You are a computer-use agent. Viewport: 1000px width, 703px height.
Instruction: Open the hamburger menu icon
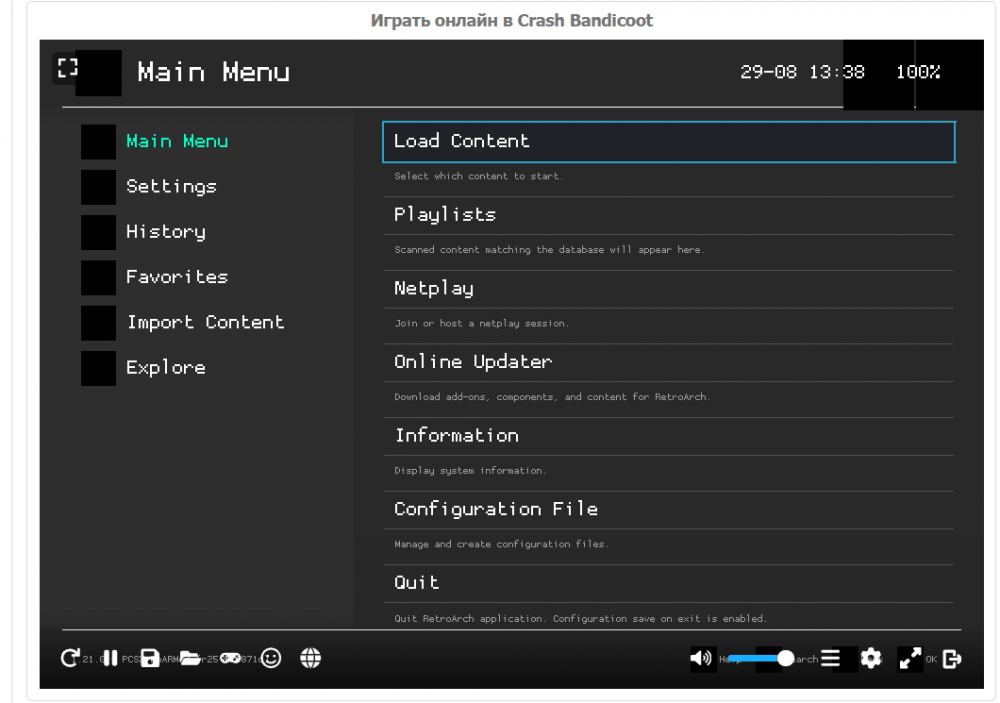tap(830, 658)
